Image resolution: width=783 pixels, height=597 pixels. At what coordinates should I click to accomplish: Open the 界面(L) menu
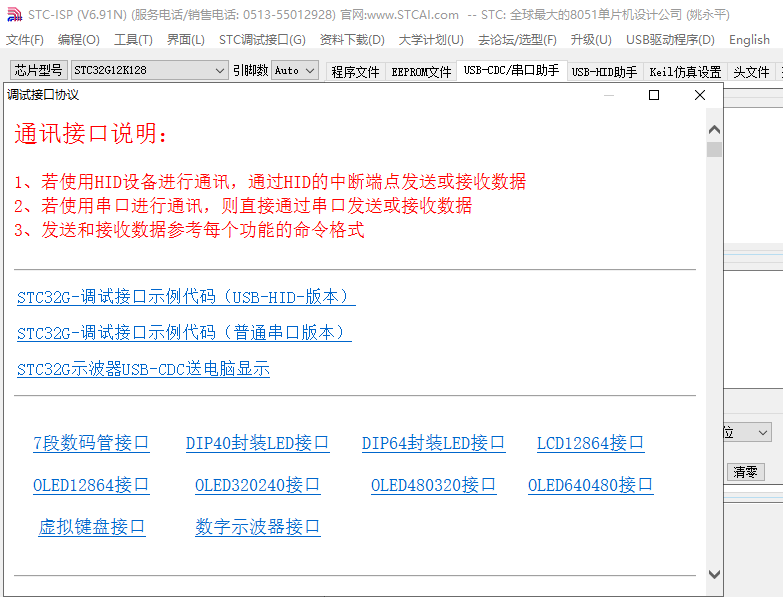click(x=185, y=40)
